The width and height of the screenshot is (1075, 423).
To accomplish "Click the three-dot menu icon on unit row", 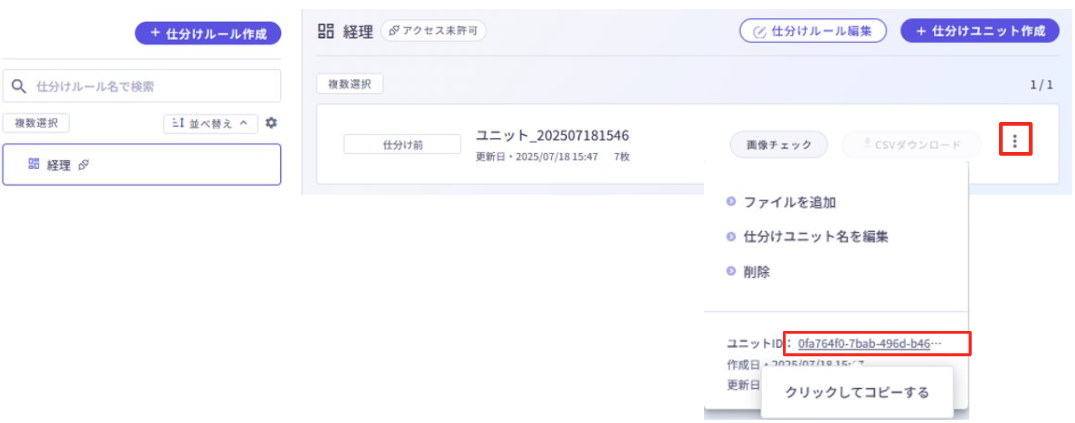I will coord(1015,142).
